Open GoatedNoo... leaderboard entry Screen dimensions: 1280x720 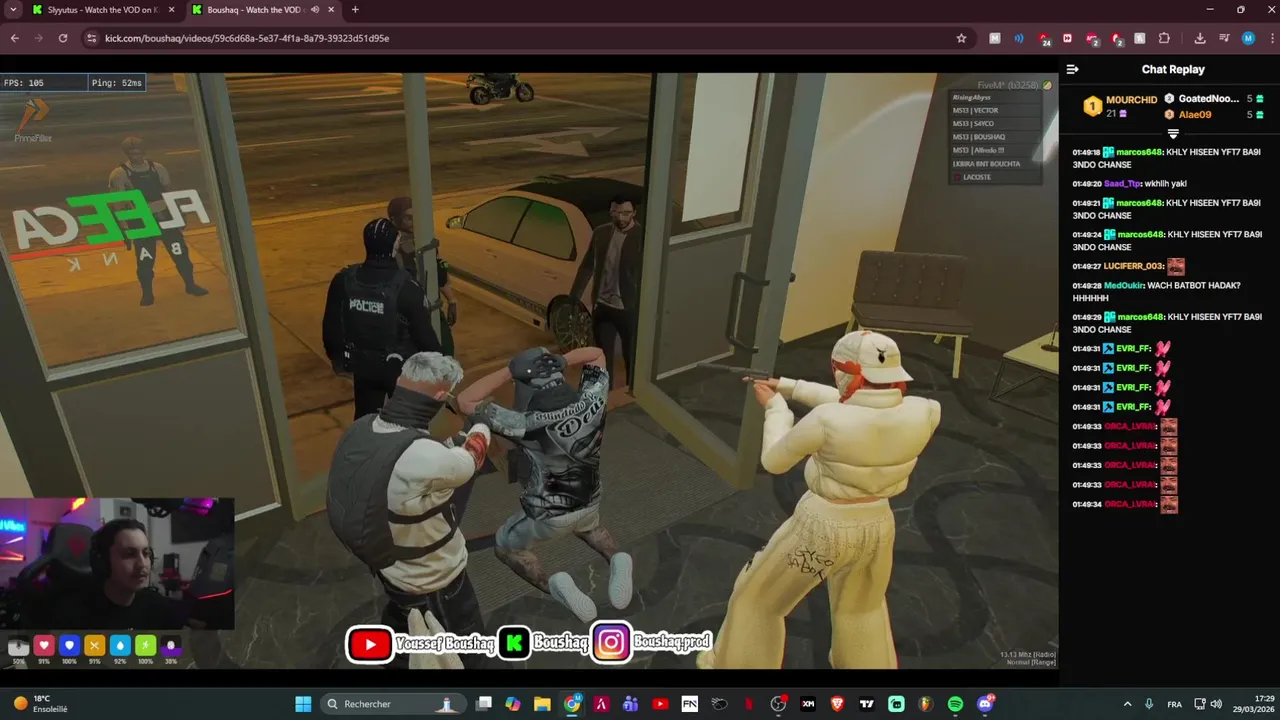tap(1208, 99)
